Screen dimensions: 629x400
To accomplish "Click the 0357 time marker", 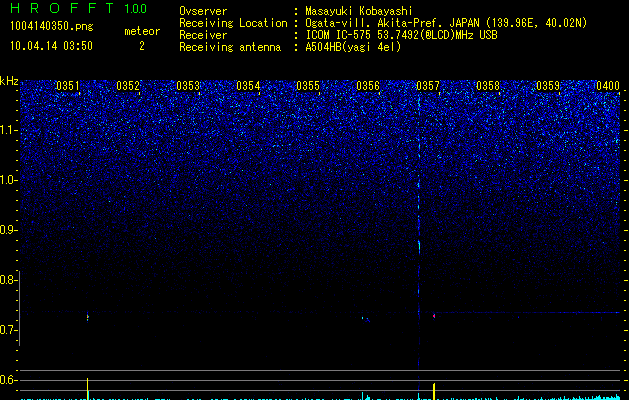I will click(x=428, y=86).
